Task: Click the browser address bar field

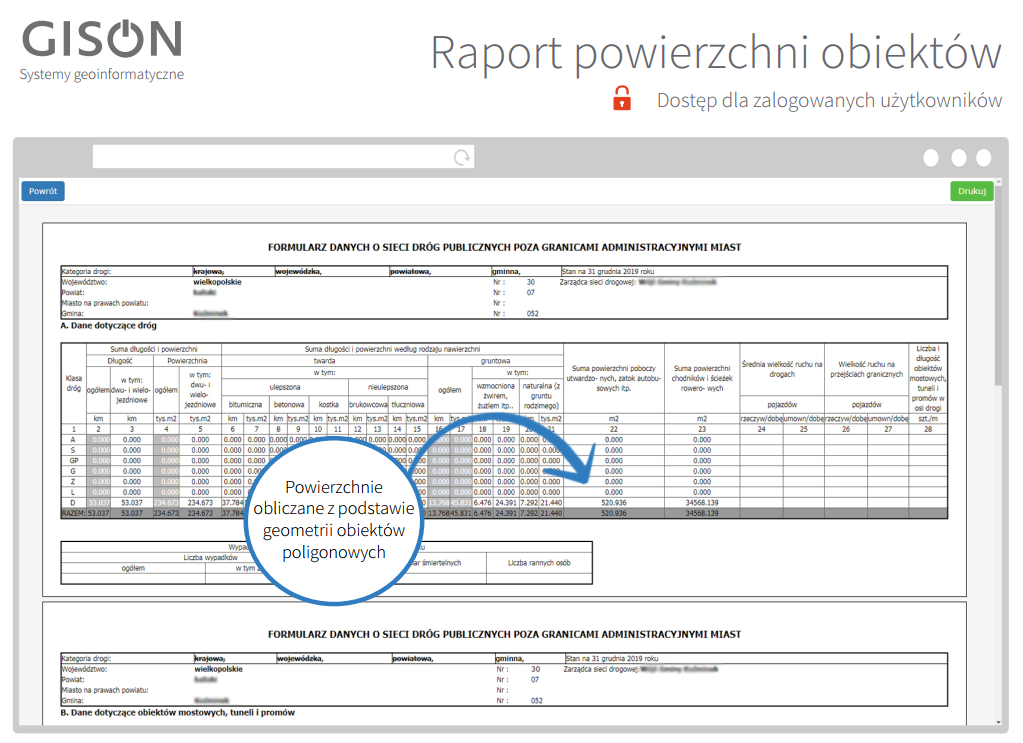Action: coord(283,157)
